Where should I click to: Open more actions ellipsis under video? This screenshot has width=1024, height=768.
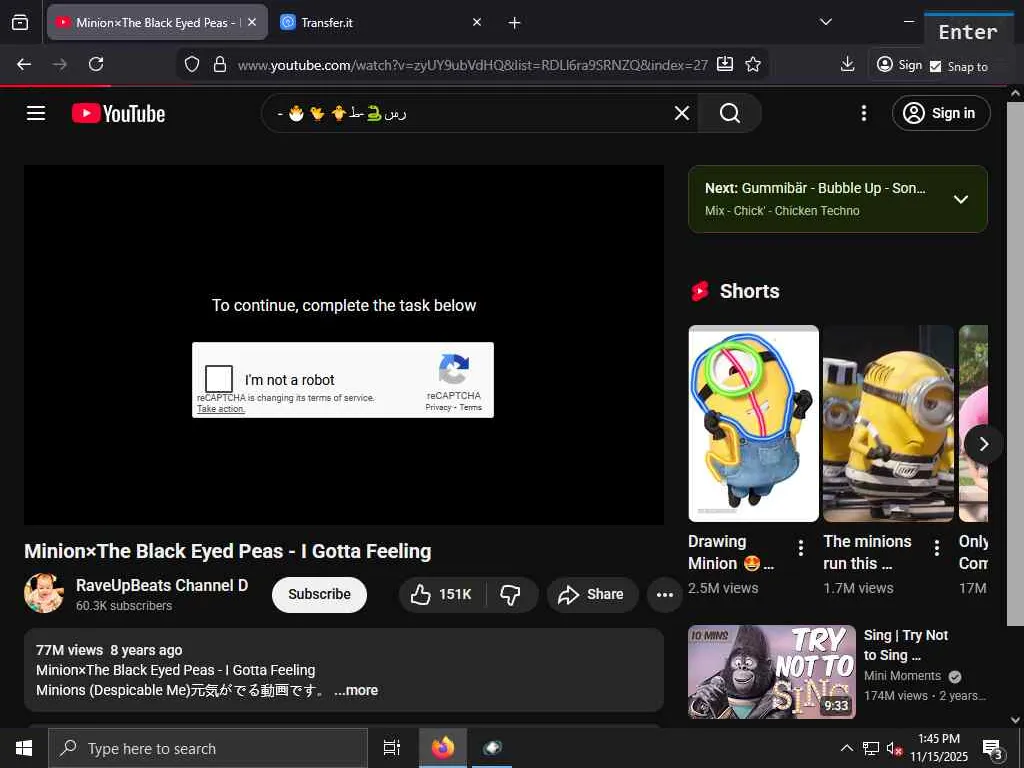coord(665,594)
